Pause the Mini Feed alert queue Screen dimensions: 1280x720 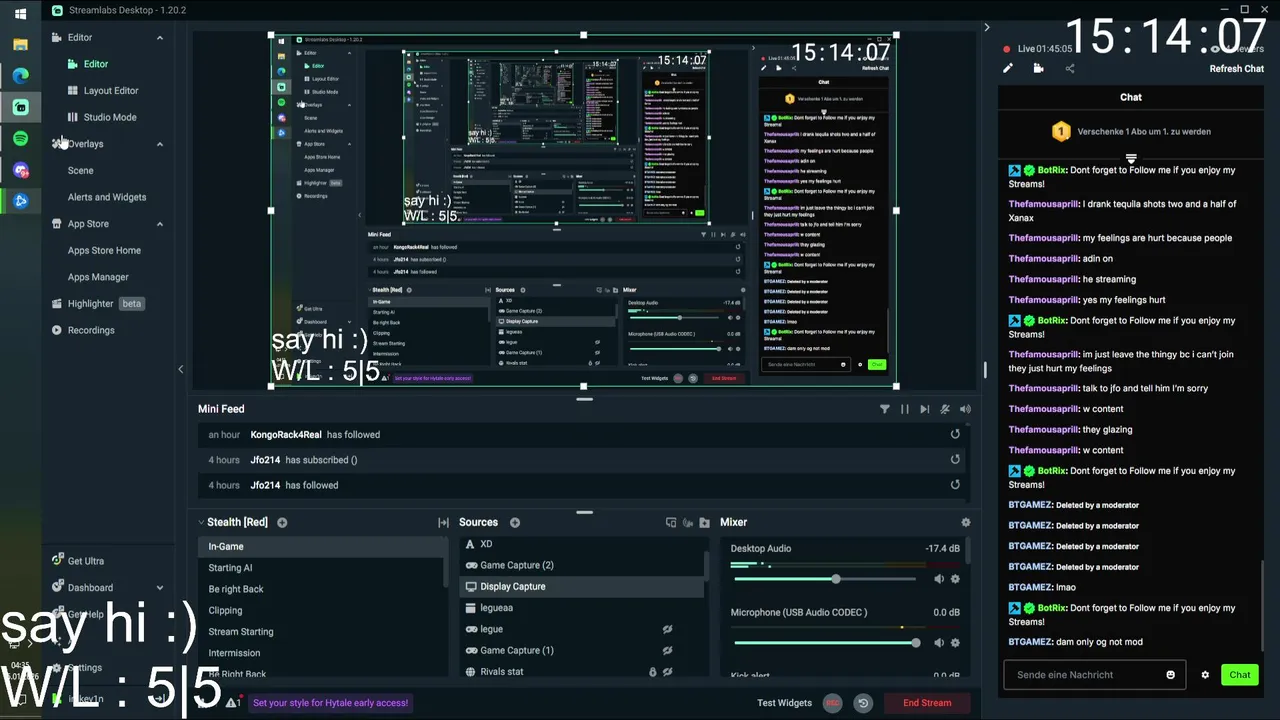point(905,409)
